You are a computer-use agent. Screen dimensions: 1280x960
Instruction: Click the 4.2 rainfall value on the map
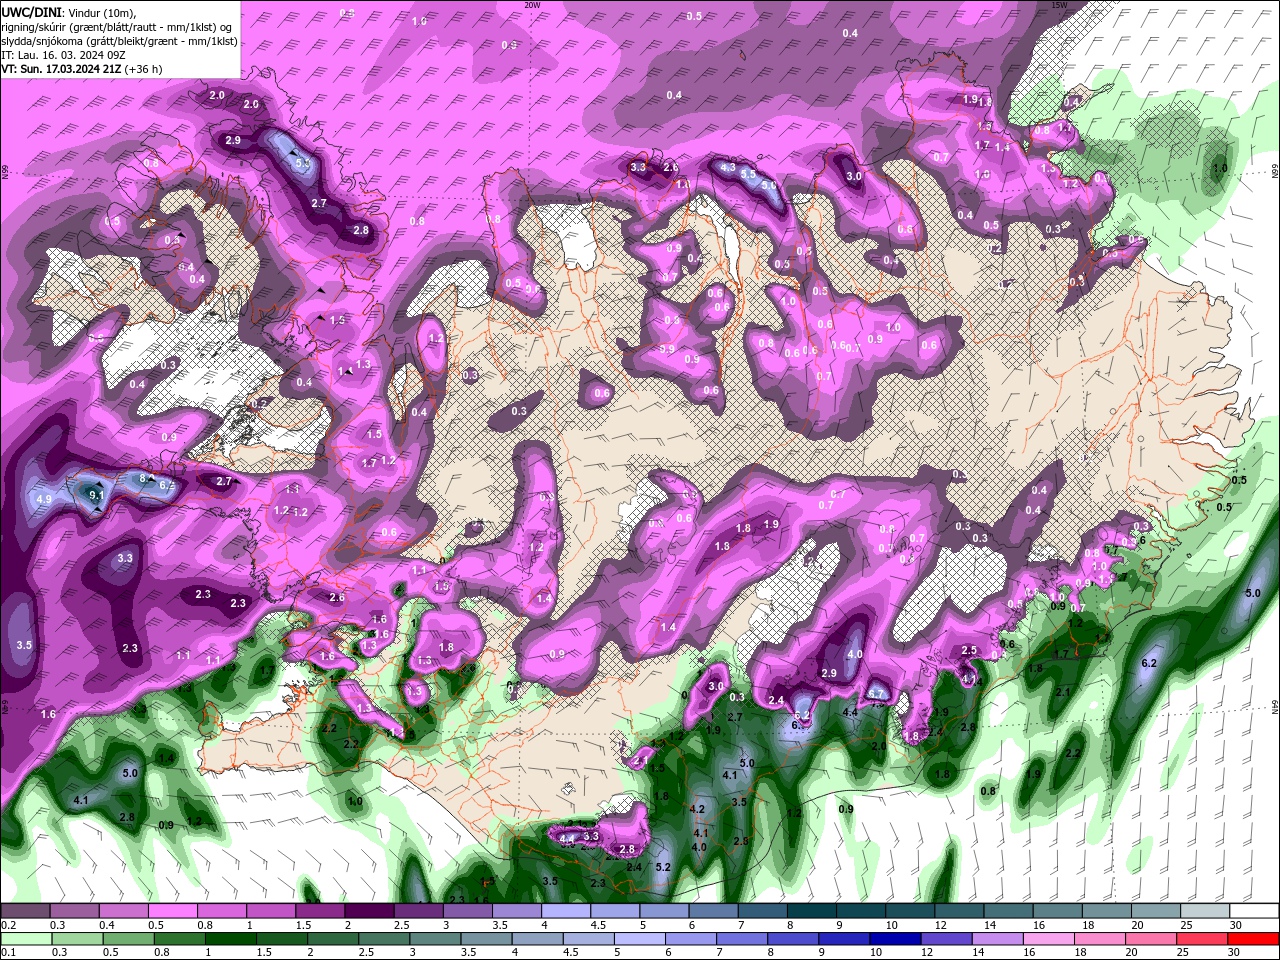(698, 809)
